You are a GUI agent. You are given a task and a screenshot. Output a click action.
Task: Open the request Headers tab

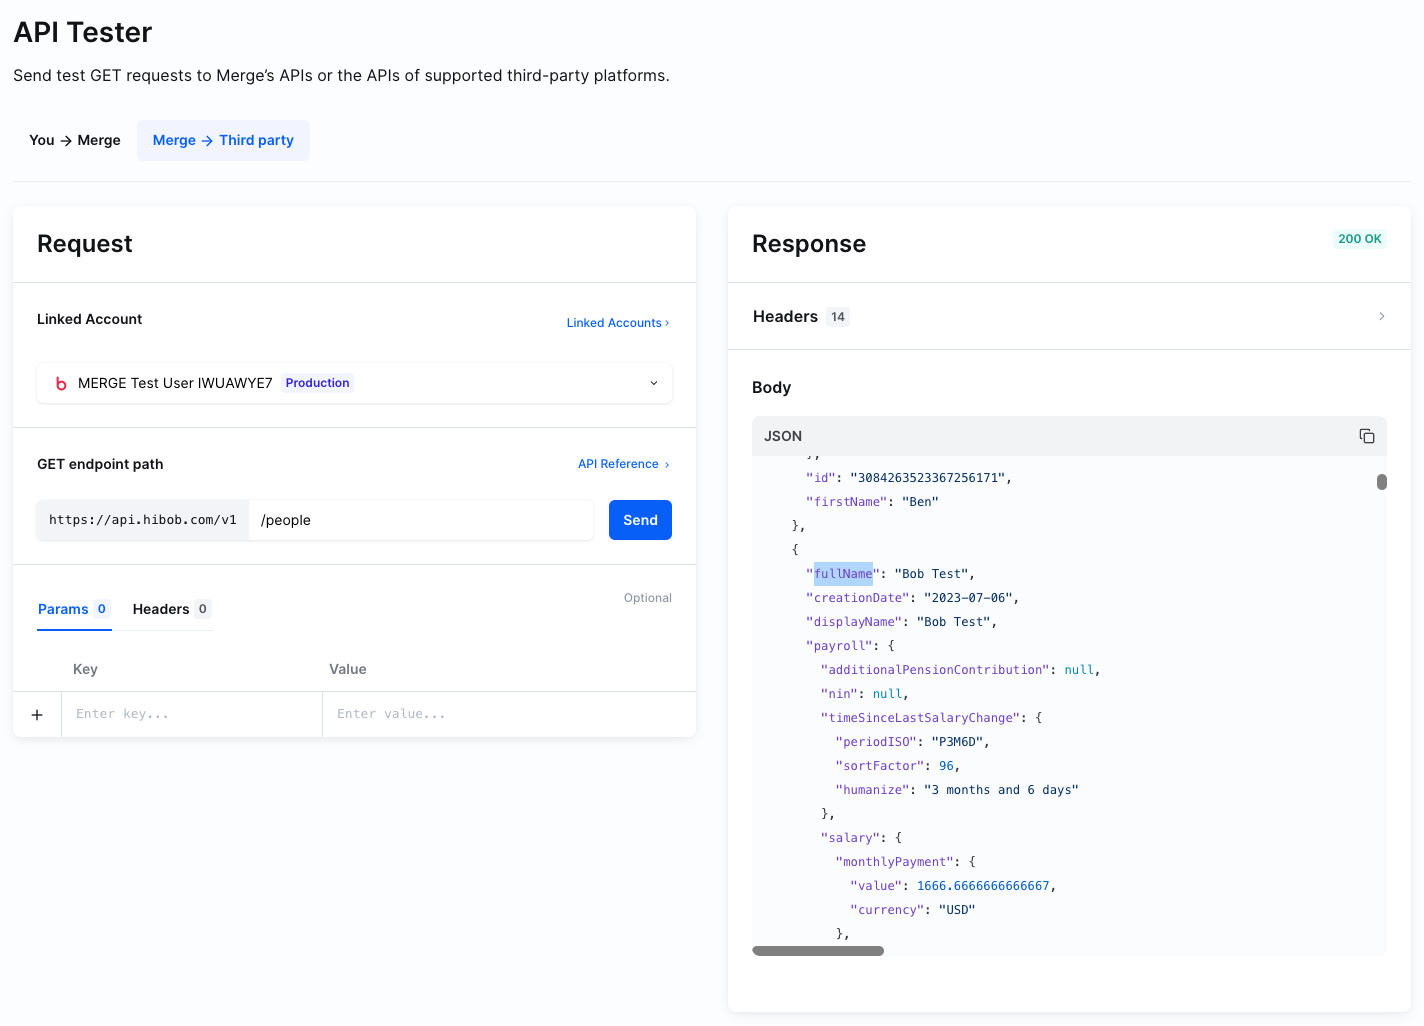tap(171, 609)
